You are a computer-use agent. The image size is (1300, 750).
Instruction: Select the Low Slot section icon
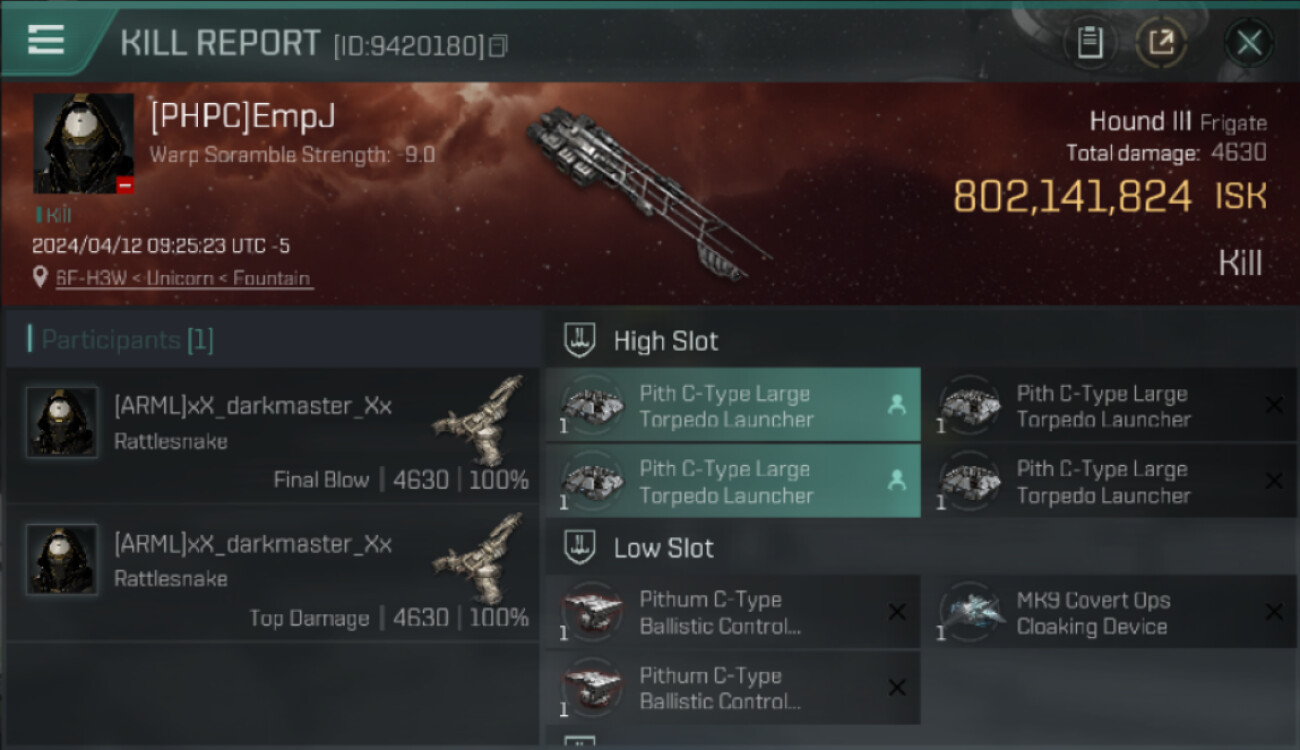coord(581,547)
